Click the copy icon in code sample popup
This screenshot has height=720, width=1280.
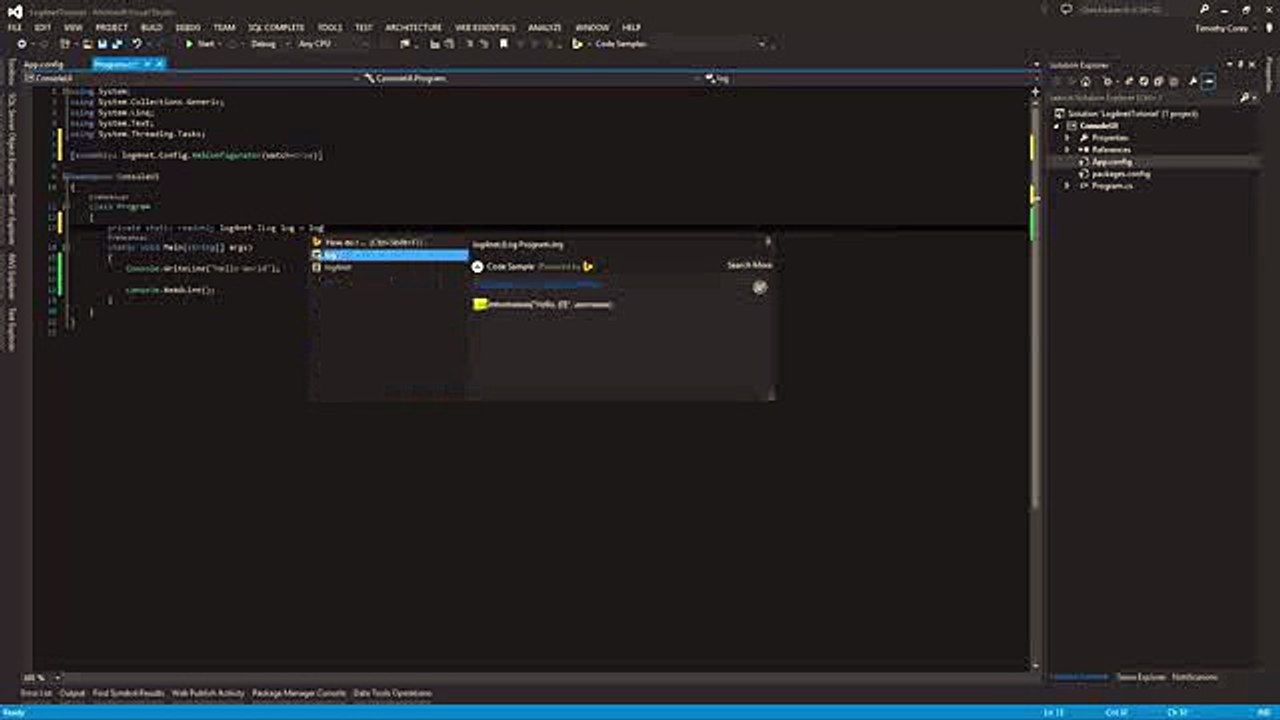(760, 287)
